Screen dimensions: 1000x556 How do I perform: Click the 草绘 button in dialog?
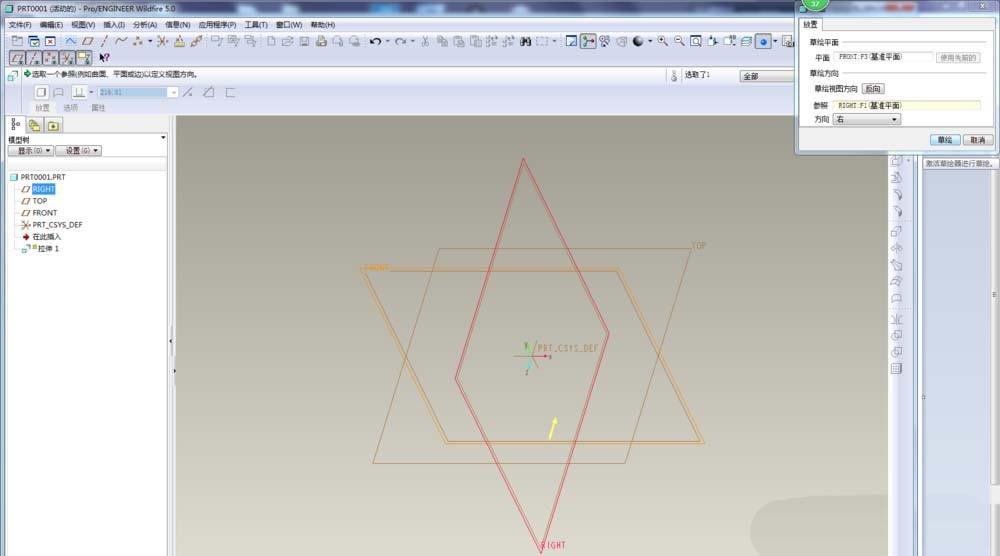pyautogui.click(x=944, y=140)
